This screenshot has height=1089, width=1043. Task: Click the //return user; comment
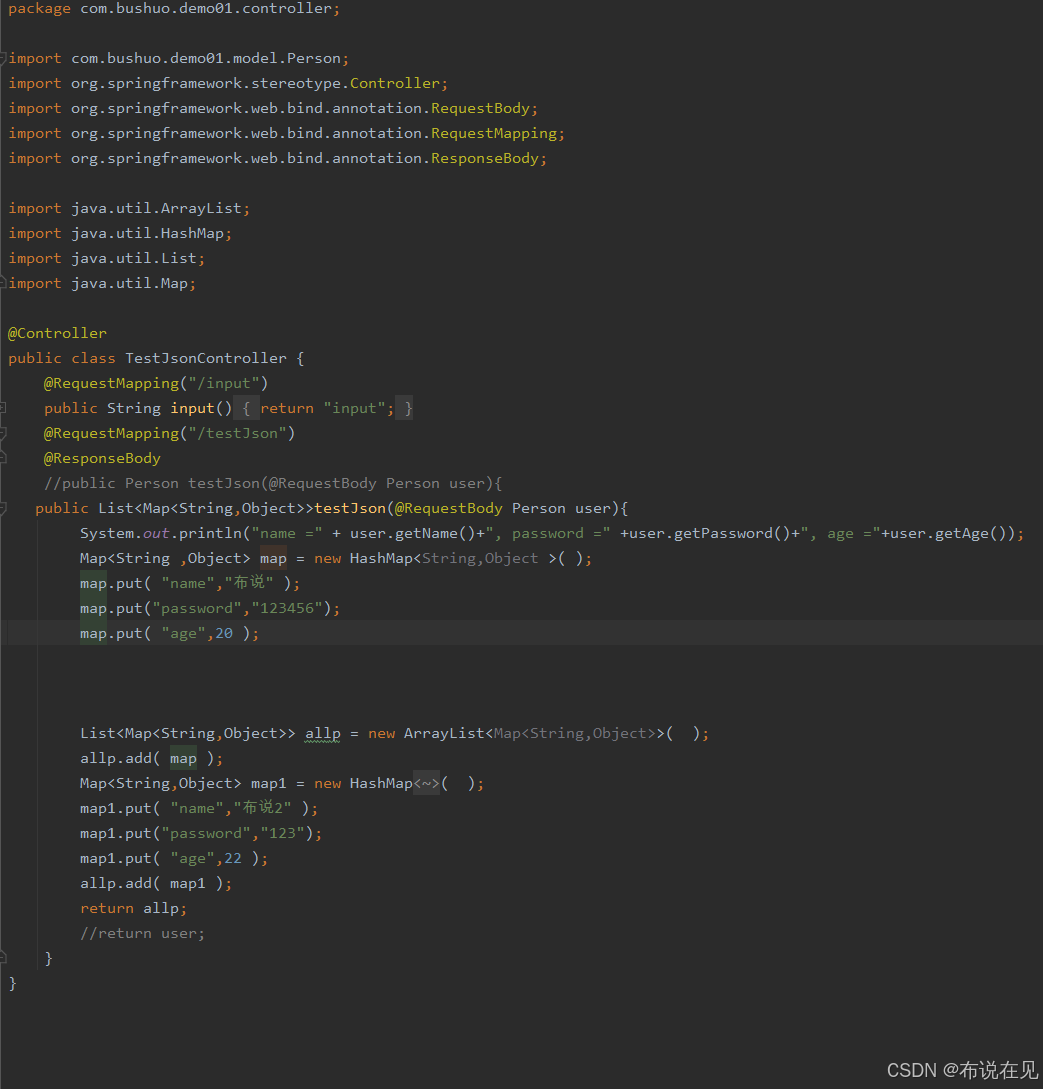coord(142,933)
